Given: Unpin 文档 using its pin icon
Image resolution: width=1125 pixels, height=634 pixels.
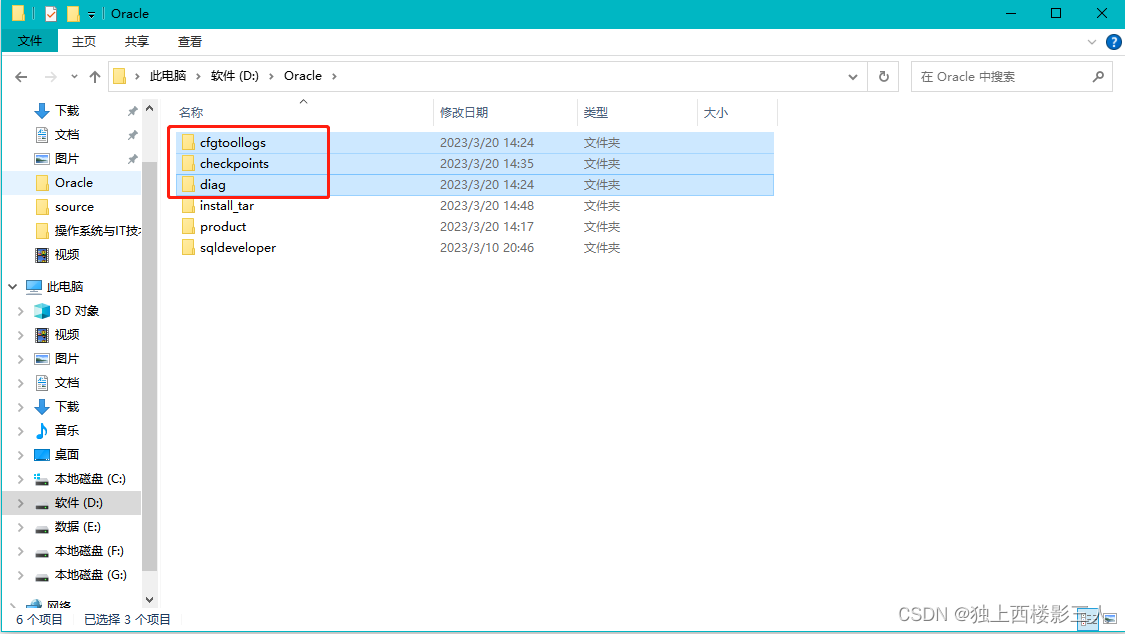Looking at the screenshot, I should click(x=132, y=135).
